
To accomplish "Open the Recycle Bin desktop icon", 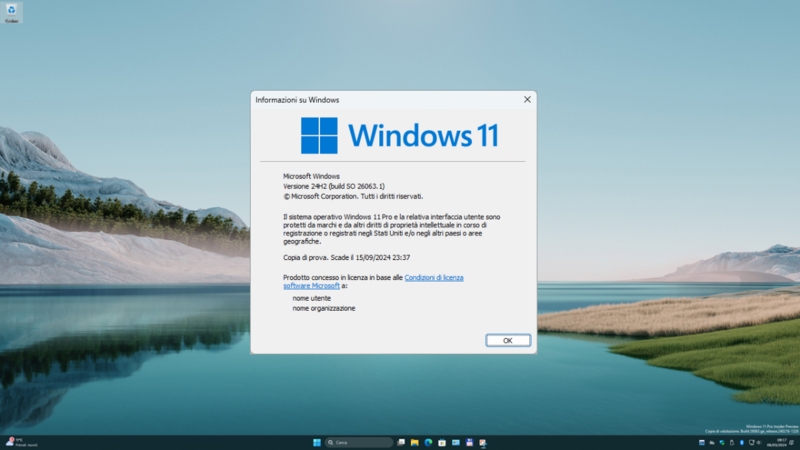I will (11, 12).
